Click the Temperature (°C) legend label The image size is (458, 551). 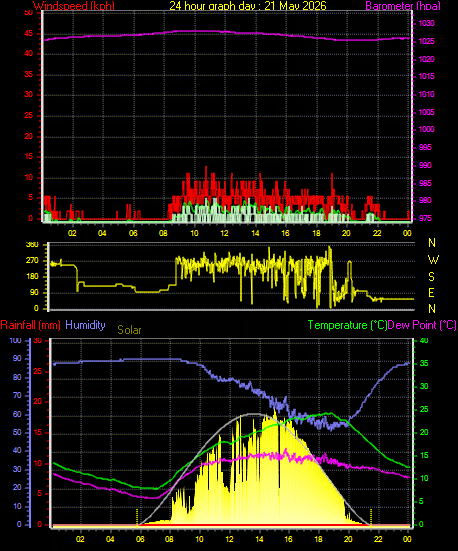click(347, 325)
